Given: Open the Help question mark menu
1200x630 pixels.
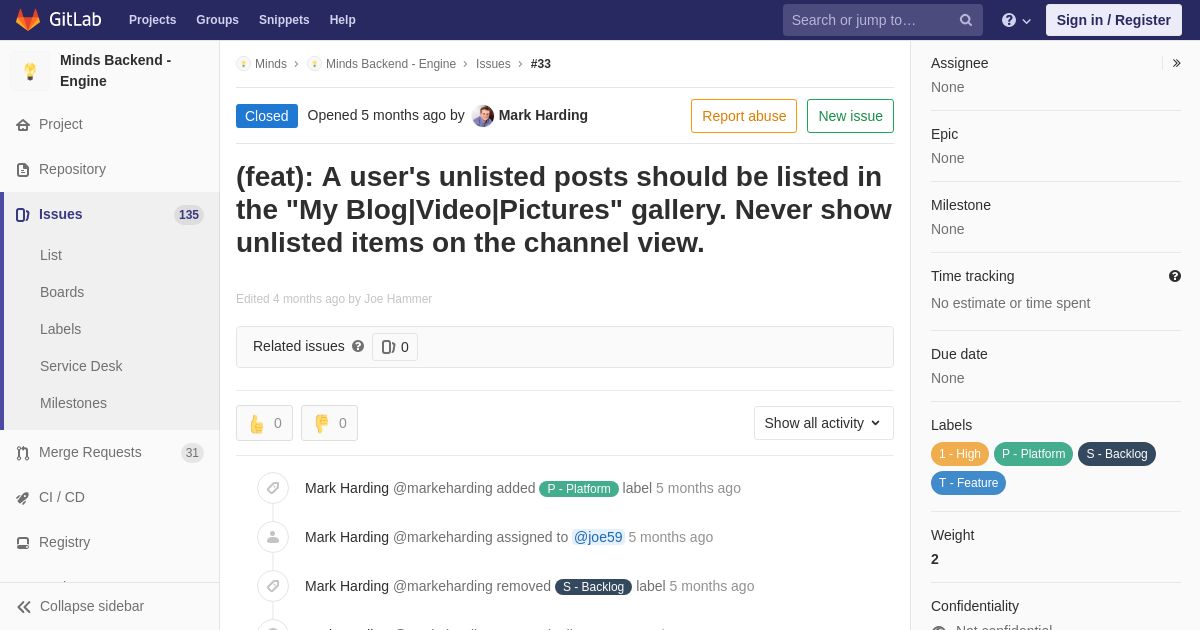Looking at the screenshot, I should [1016, 20].
